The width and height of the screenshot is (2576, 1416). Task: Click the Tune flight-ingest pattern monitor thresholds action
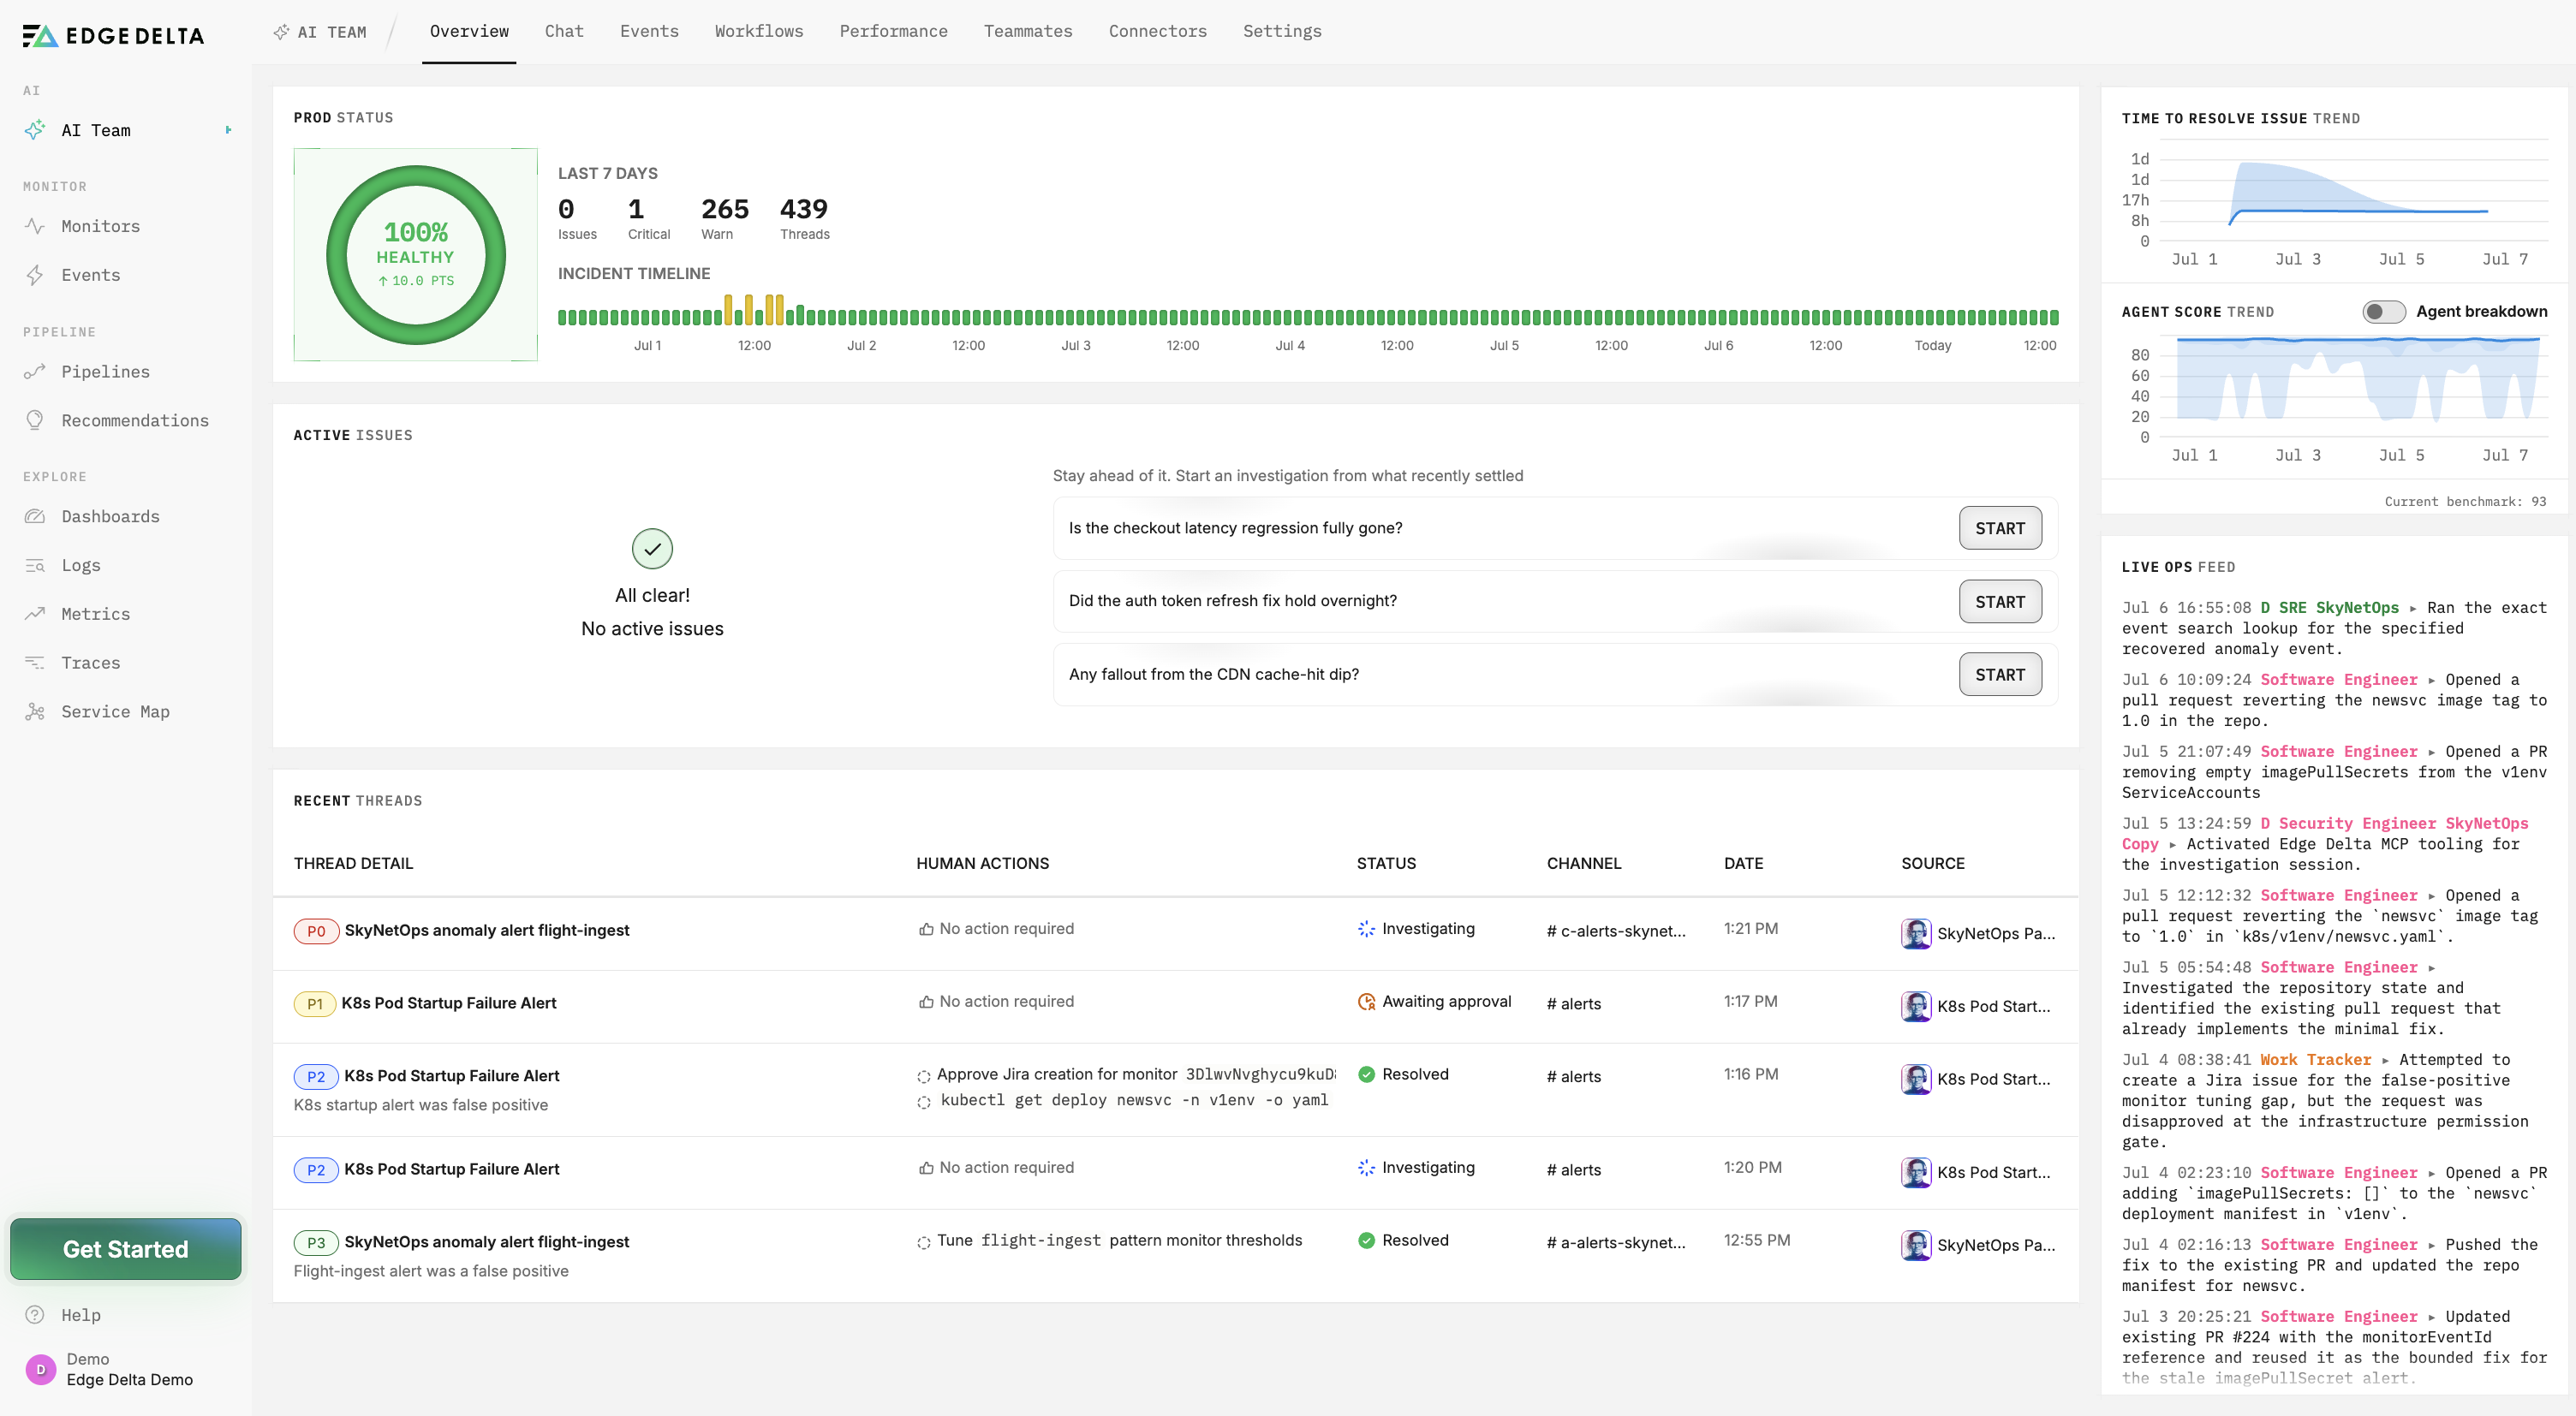(1119, 1241)
